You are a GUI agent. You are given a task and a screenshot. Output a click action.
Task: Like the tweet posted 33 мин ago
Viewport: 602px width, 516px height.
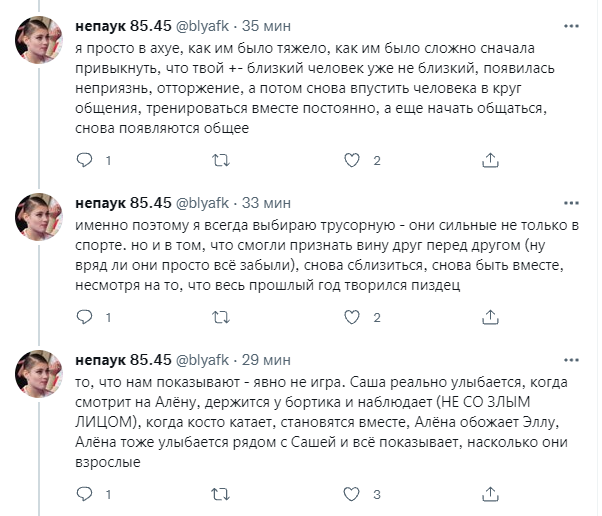click(x=352, y=318)
